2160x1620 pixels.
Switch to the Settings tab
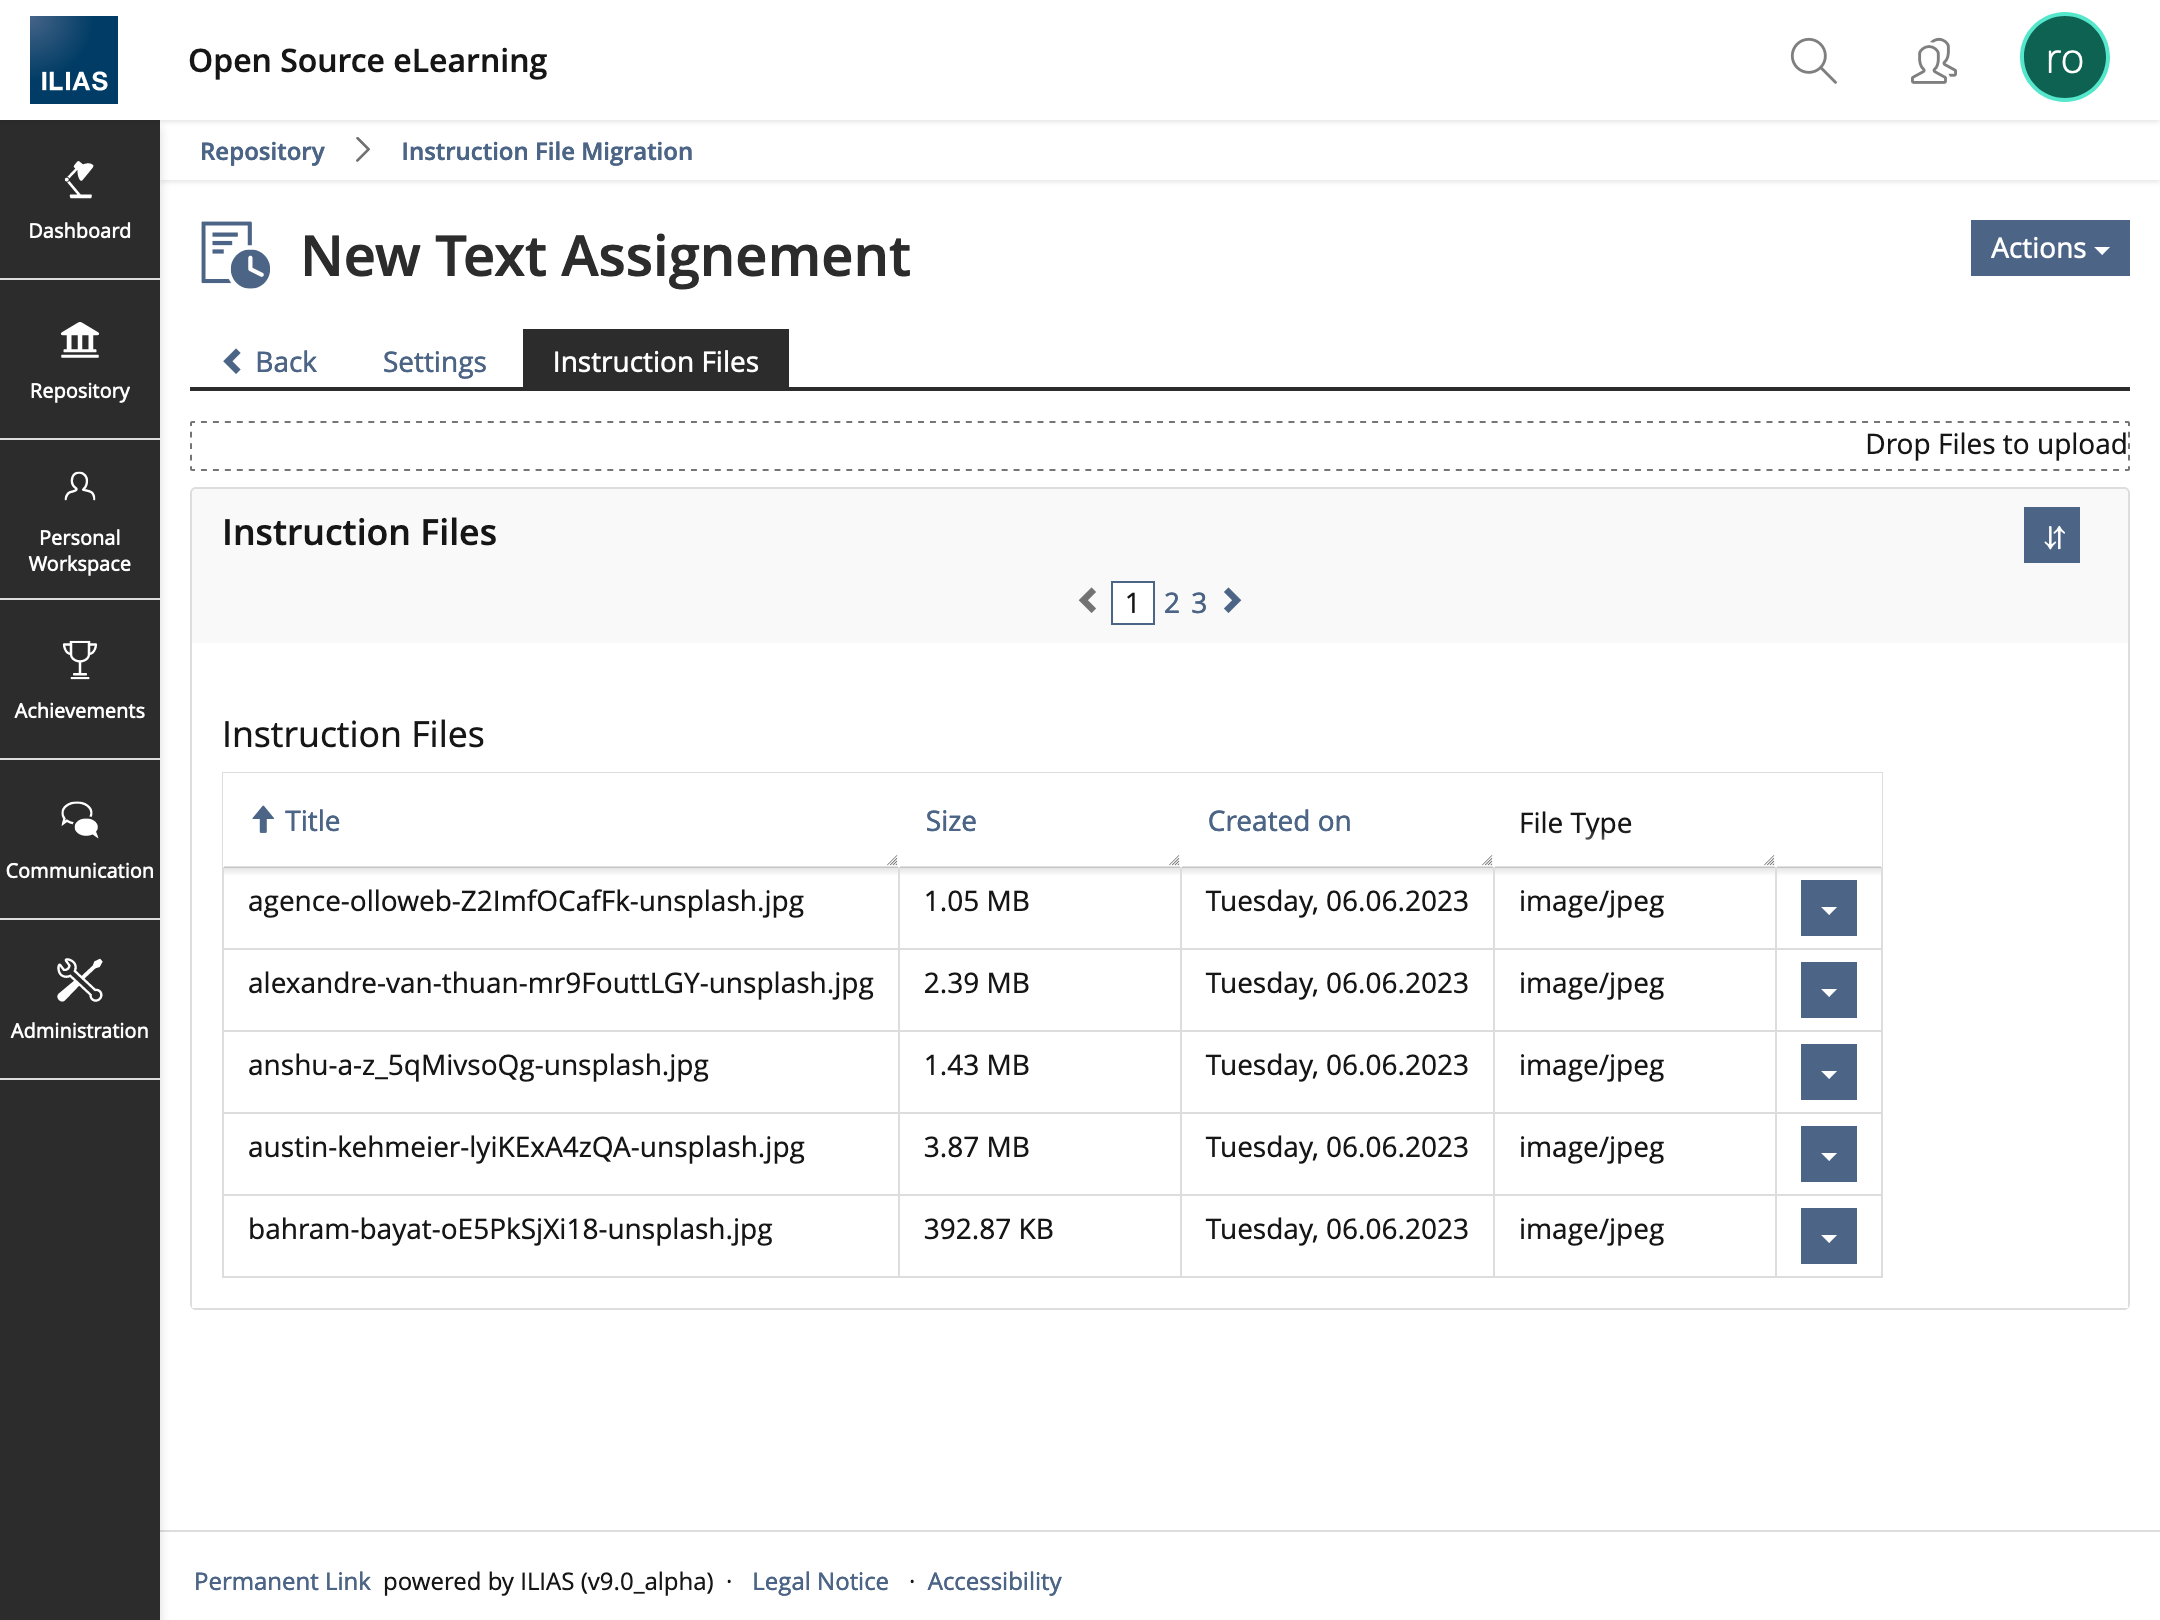(x=434, y=361)
